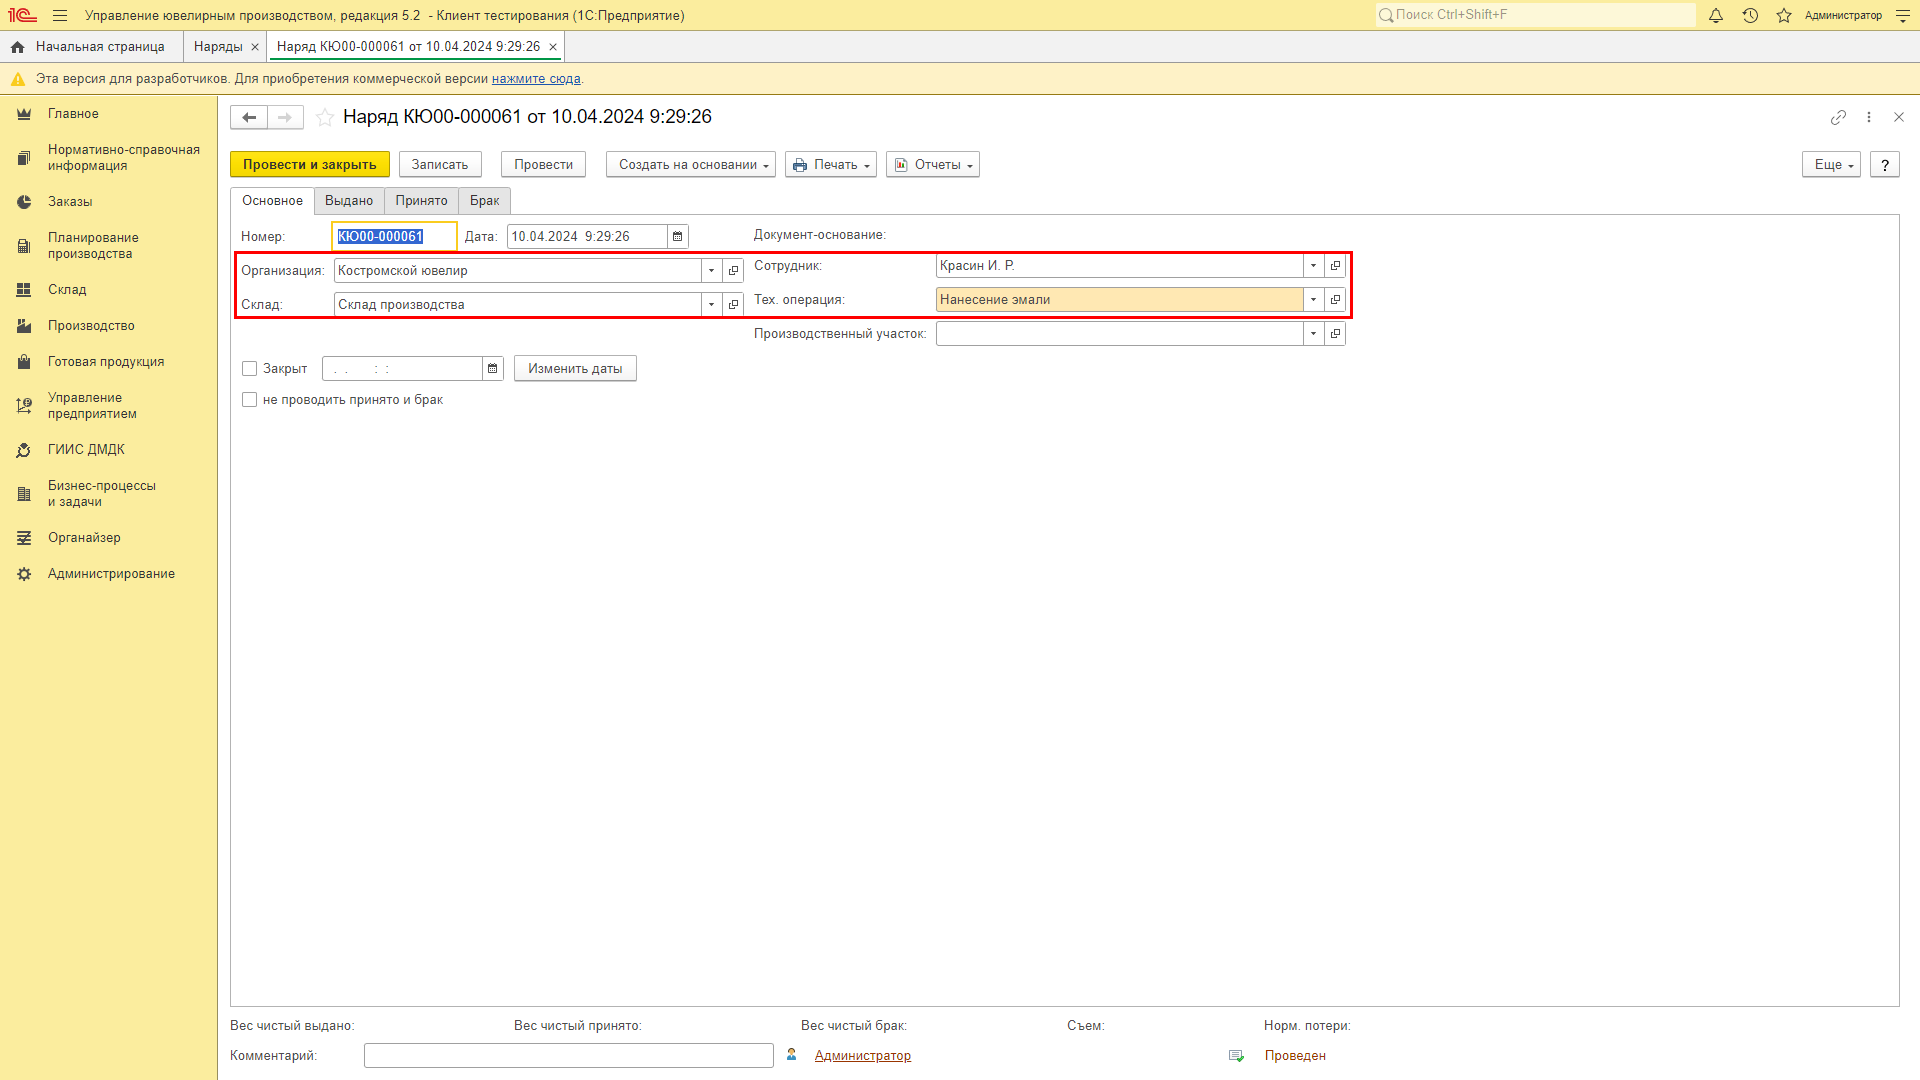This screenshot has height=1080, width=1920.
Task: Navigate back with the left arrow
Action: [249, 118]
